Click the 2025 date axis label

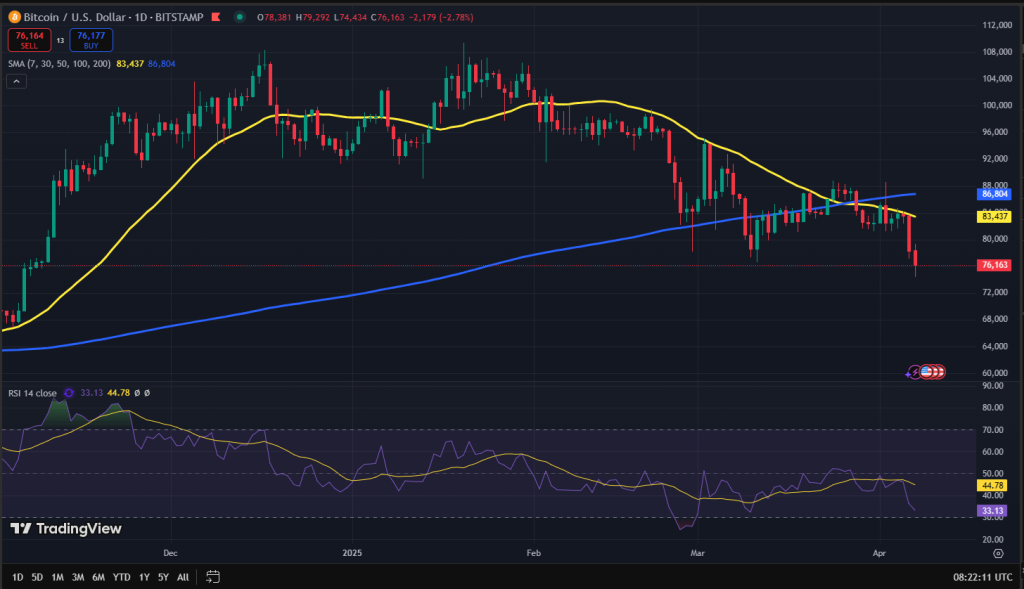(x=352, y=553)
